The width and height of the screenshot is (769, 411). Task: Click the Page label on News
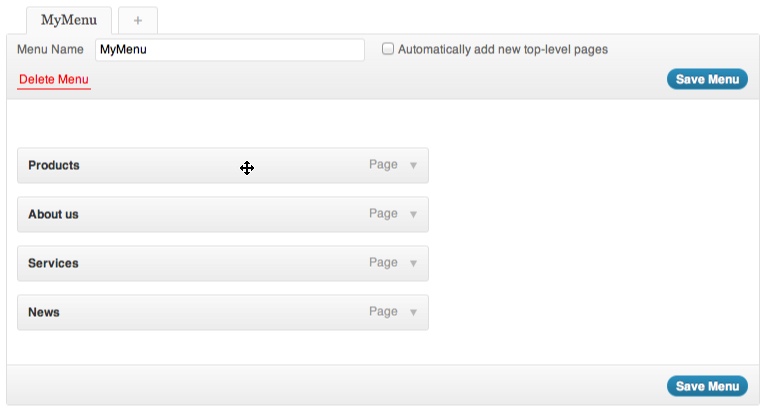(383, 312)
